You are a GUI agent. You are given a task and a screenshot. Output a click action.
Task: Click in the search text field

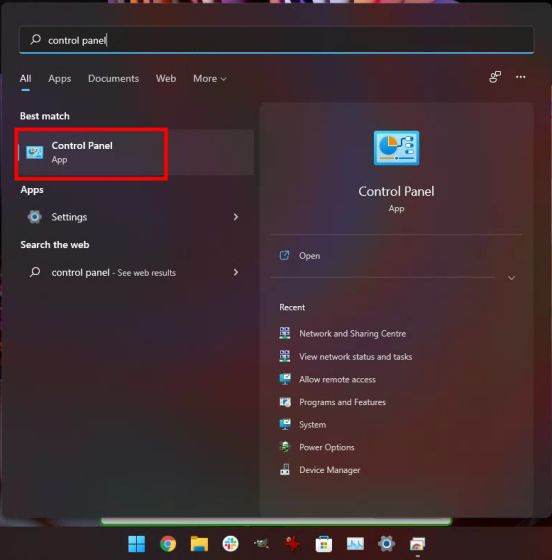point(277,40)
